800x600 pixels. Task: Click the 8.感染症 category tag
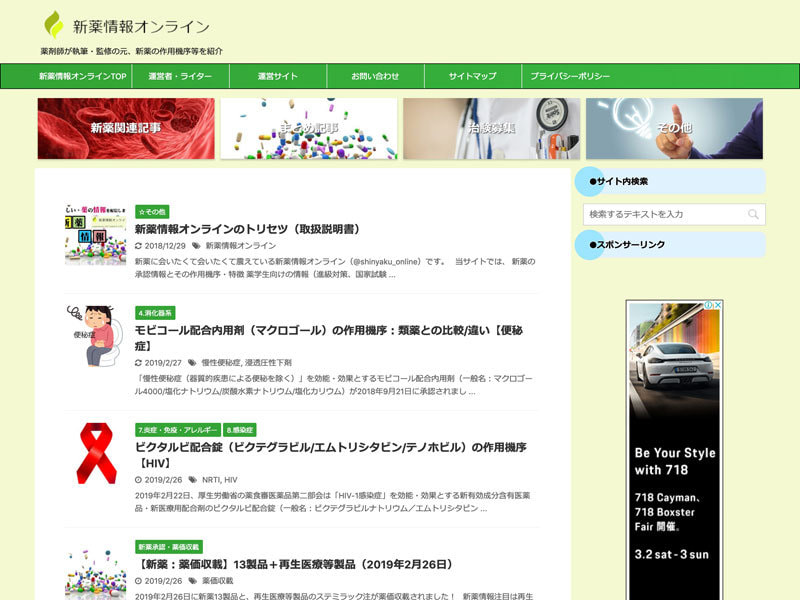coord(239,429)
